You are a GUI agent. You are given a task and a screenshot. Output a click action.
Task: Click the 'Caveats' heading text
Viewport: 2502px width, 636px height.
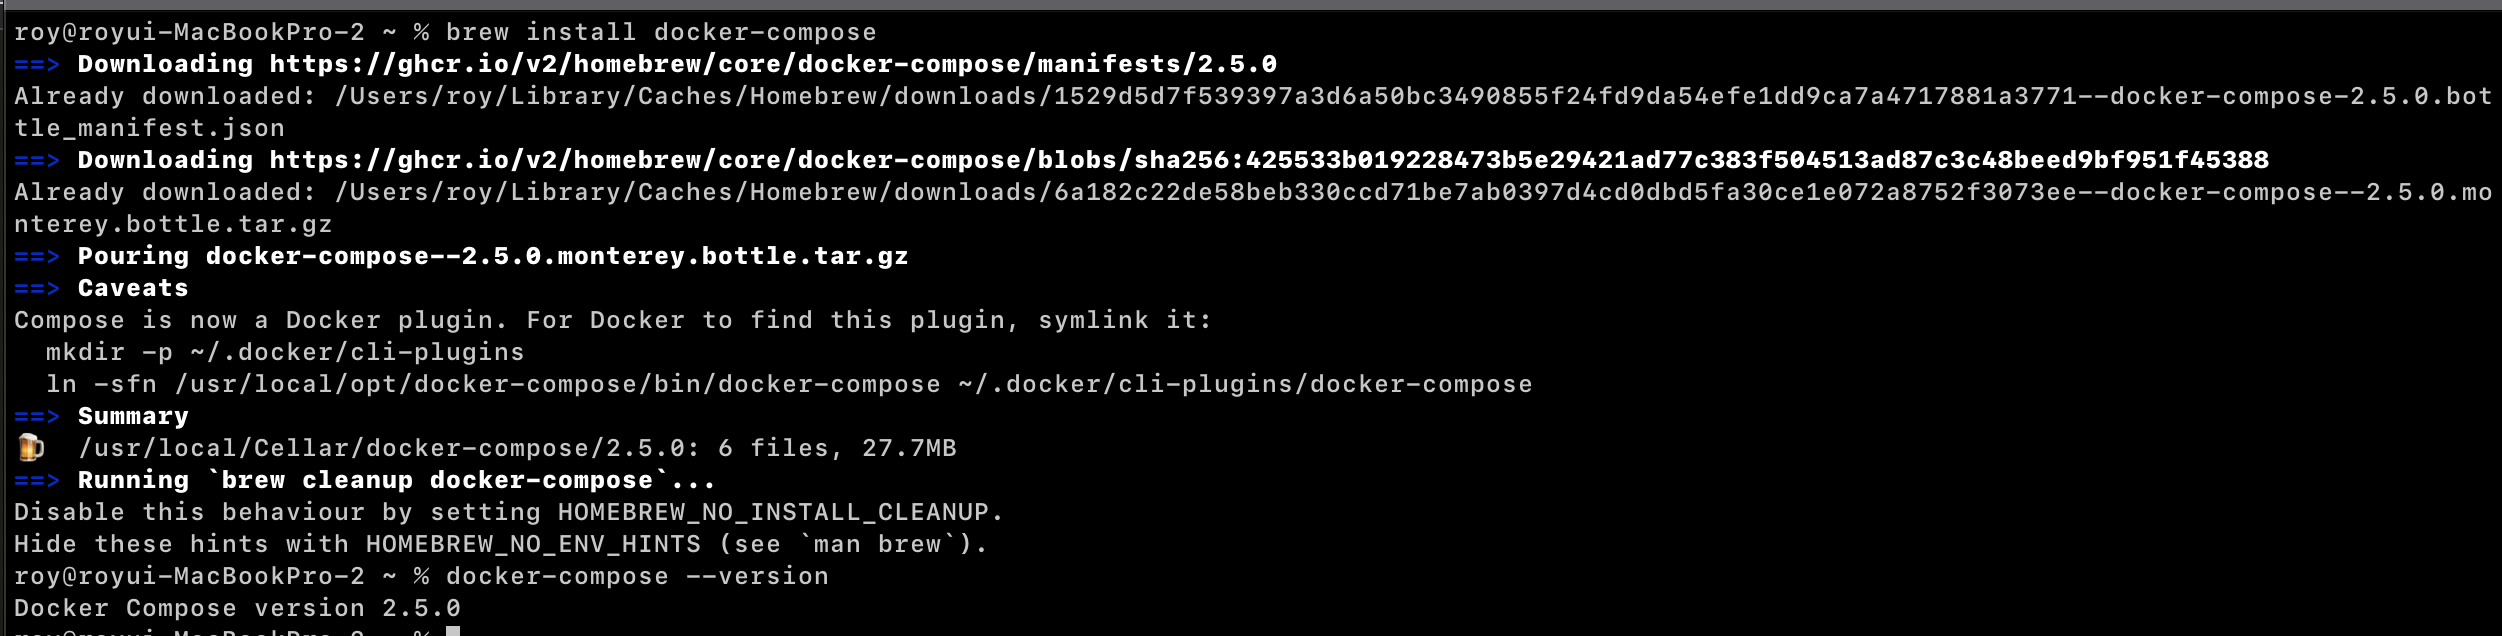pyautogui.click(x=133, y=289)
